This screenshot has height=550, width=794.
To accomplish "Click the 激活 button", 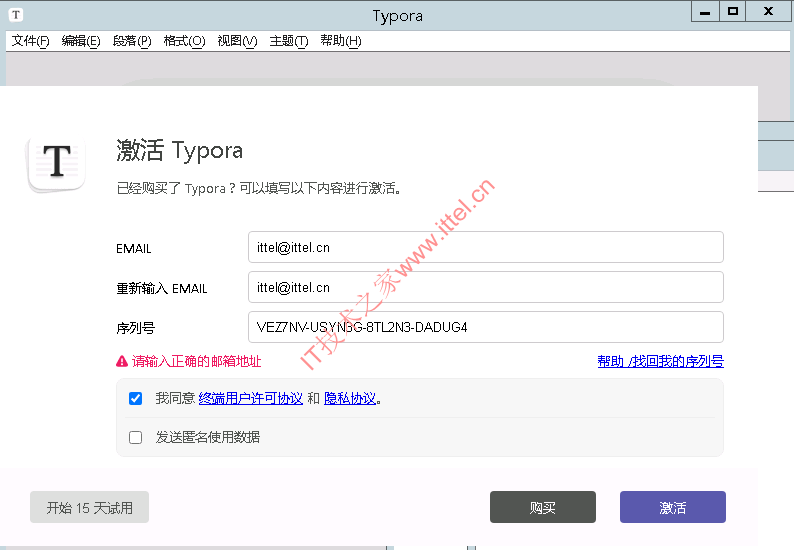I will click(x=673, y=507).
